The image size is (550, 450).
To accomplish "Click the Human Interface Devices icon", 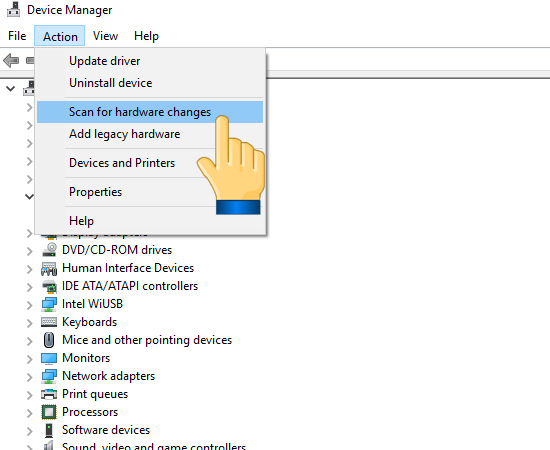I will (49, 268).
